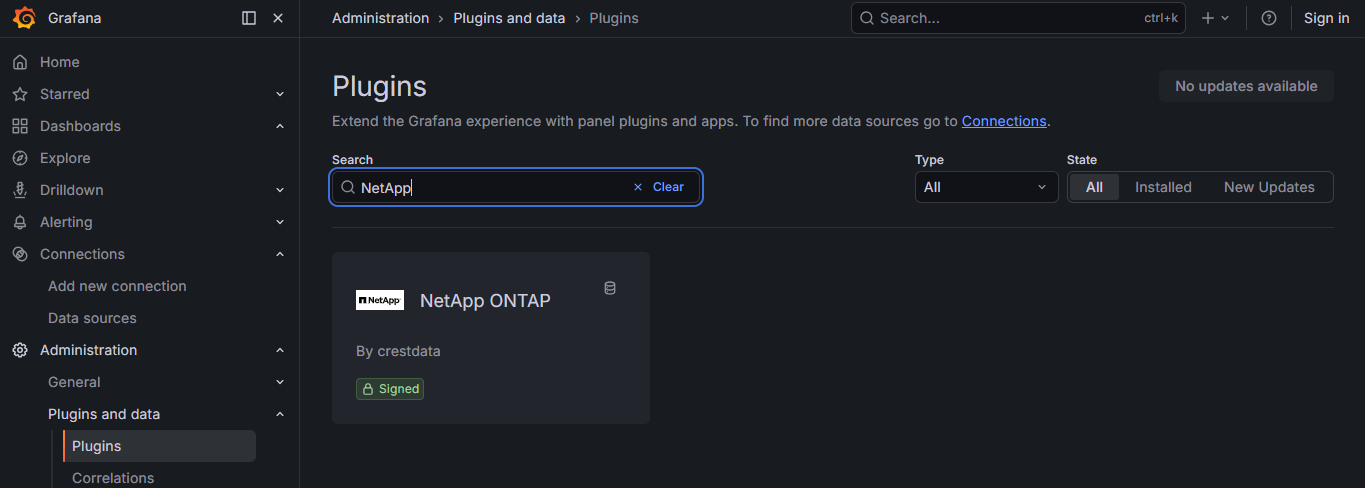The width and height of the screenshot is (1365, 488).
Task: Click the data source type icon on NetApp card
Action: 610,288
